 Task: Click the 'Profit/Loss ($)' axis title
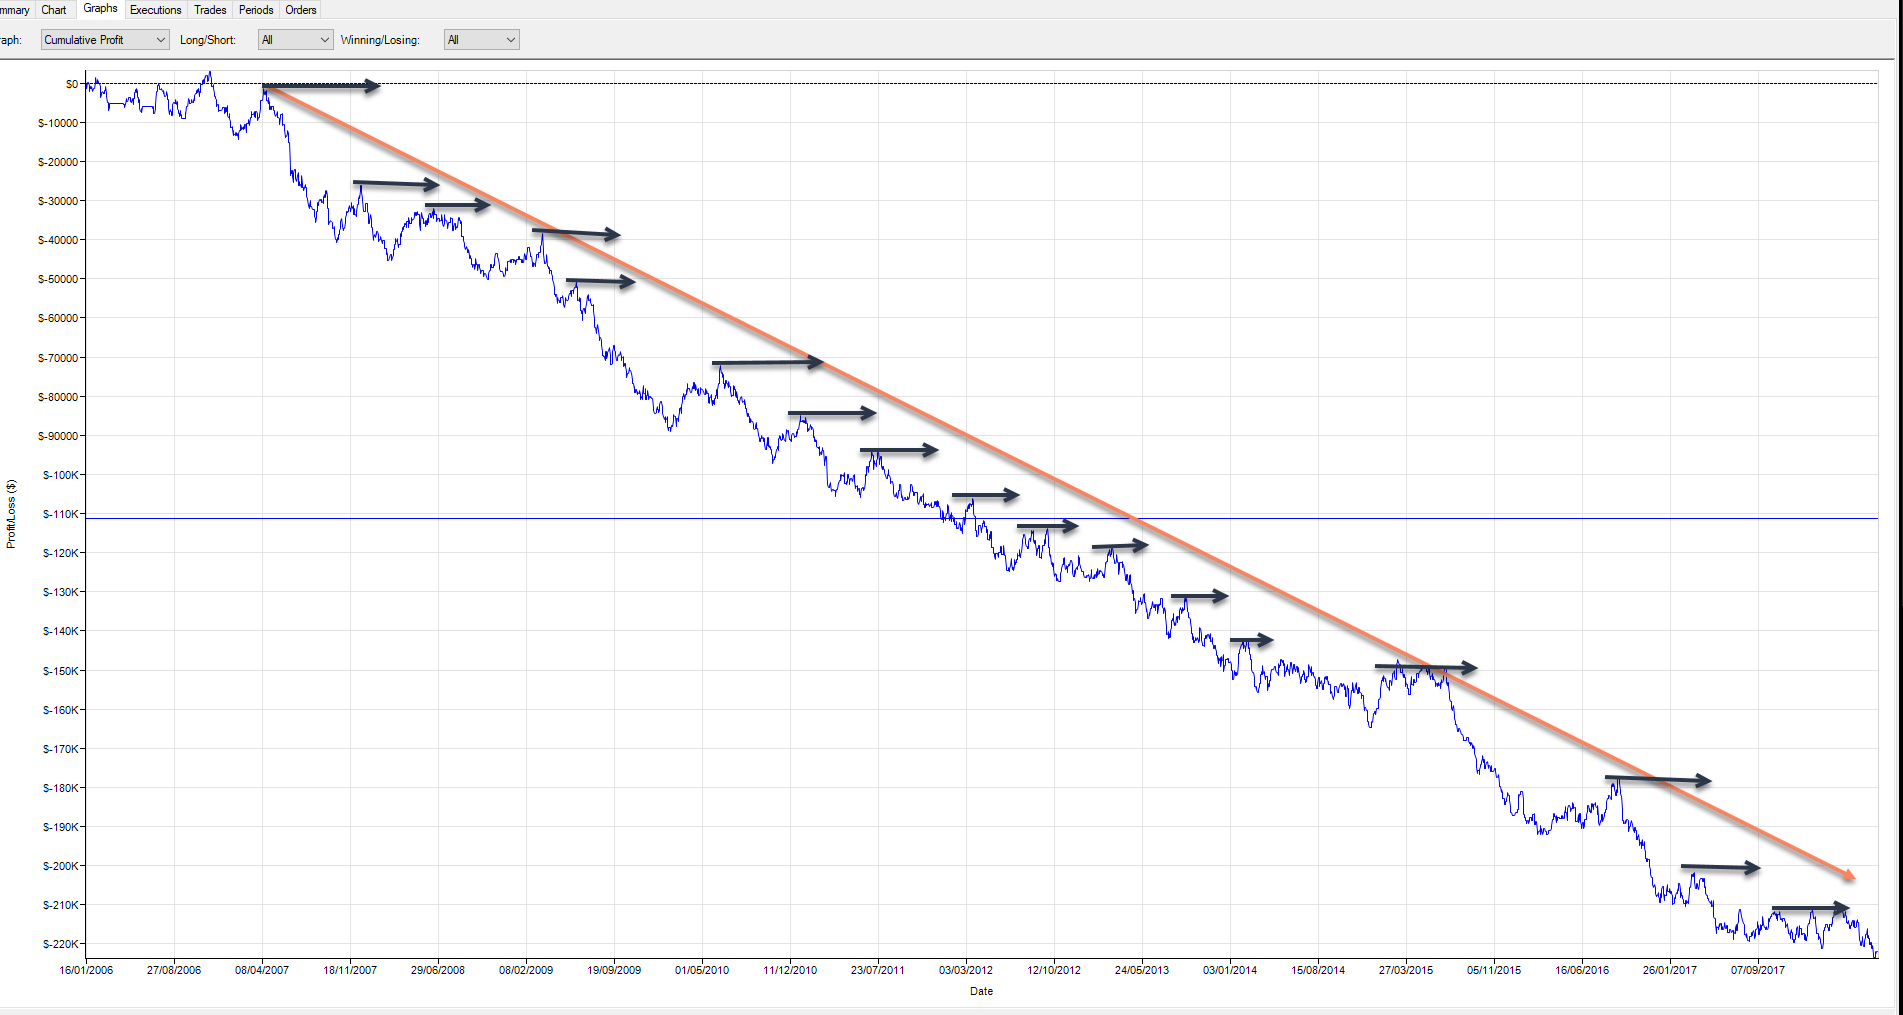point(11,514)
